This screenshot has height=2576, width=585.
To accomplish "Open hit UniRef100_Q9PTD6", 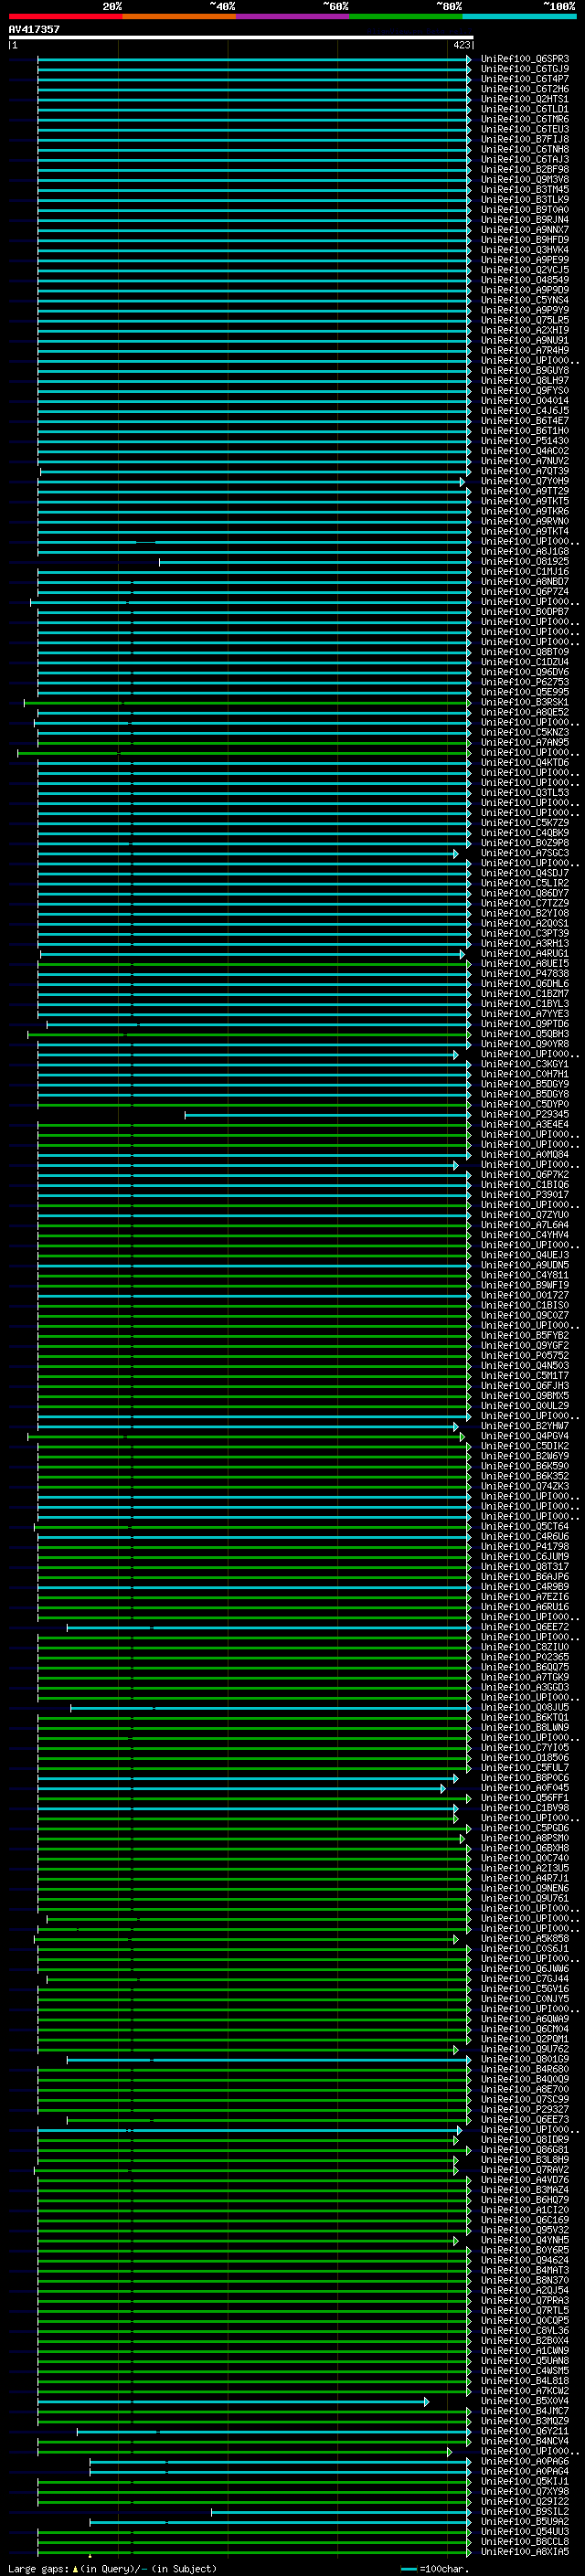I will 524,1024.
